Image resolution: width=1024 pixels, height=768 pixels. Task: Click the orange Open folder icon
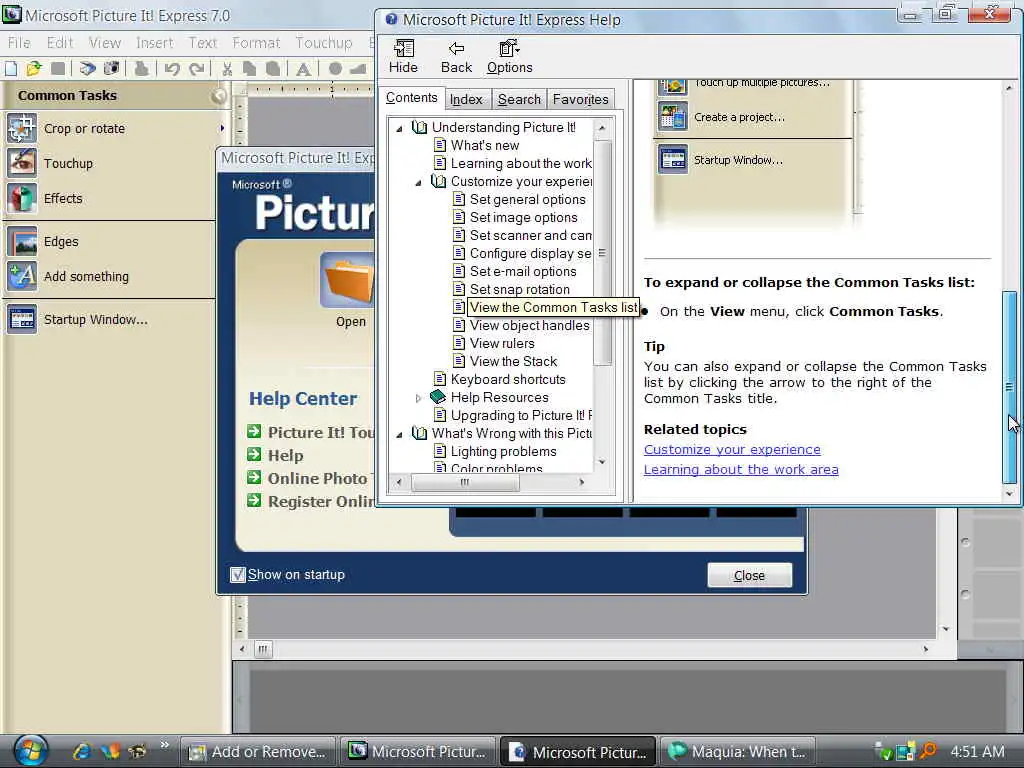347,280
